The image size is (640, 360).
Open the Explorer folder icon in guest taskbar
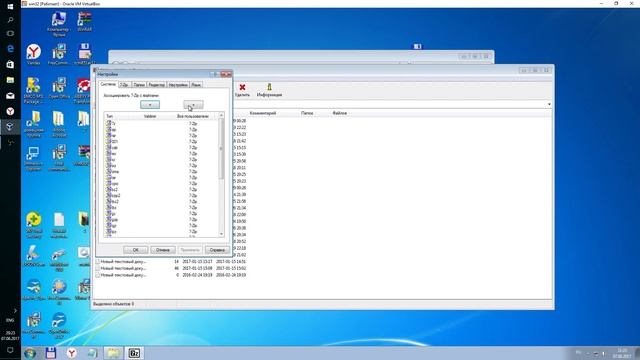(x=113, y=353)
